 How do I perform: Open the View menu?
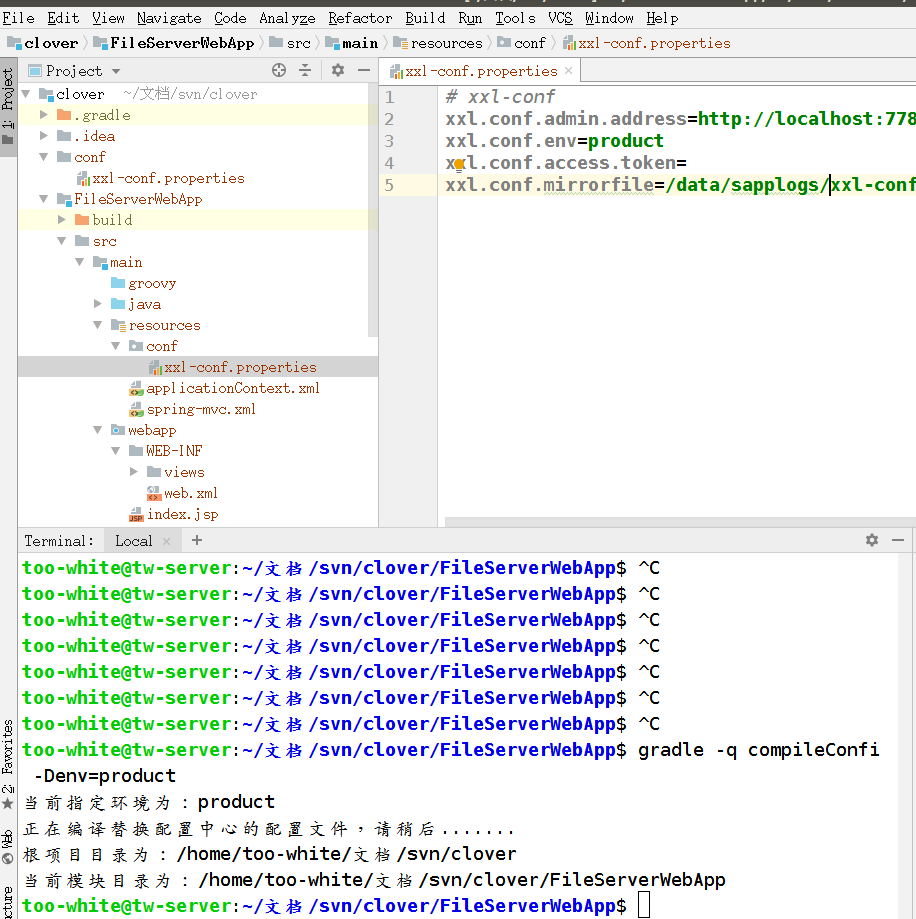coord(108,18)
